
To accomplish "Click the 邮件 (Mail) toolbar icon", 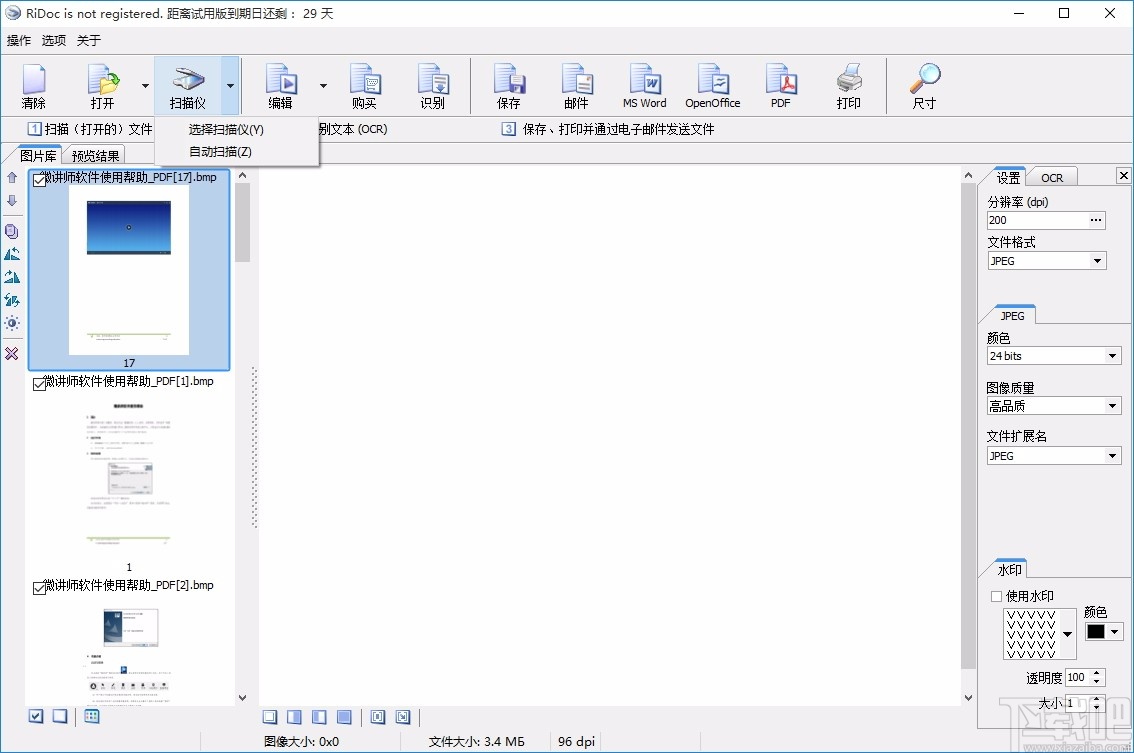I will click(x=576, y=85).
